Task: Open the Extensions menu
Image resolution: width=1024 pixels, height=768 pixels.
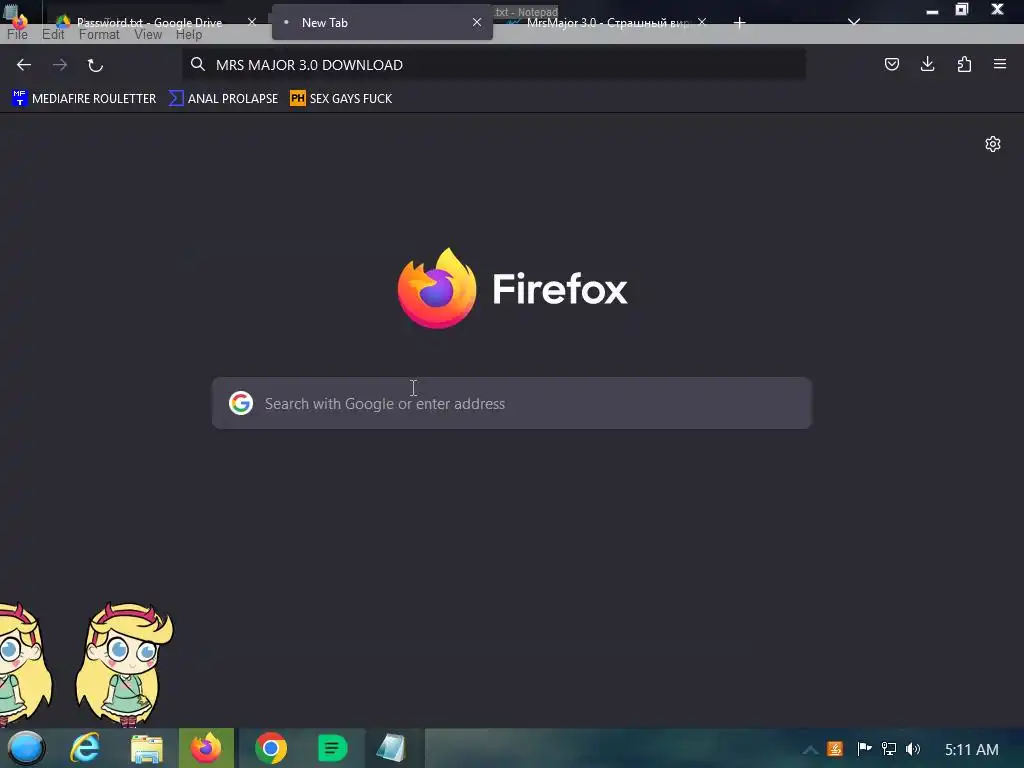Action: coord(964,64)
